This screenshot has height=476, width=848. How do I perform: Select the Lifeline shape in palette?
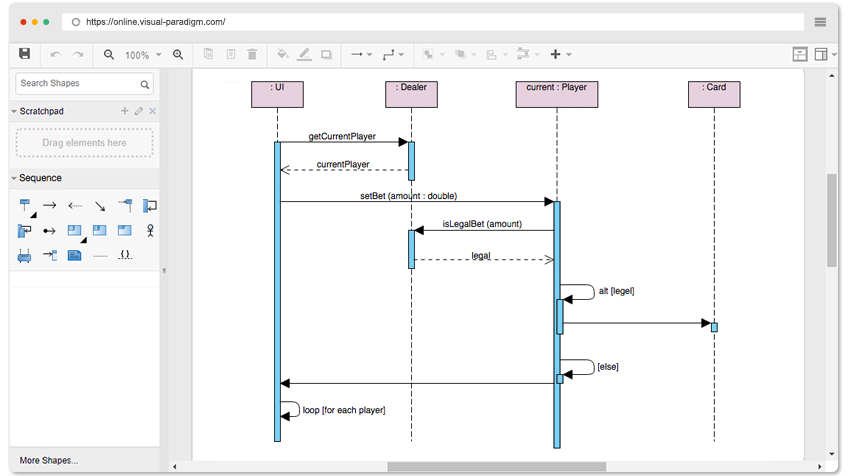point(26,207)
